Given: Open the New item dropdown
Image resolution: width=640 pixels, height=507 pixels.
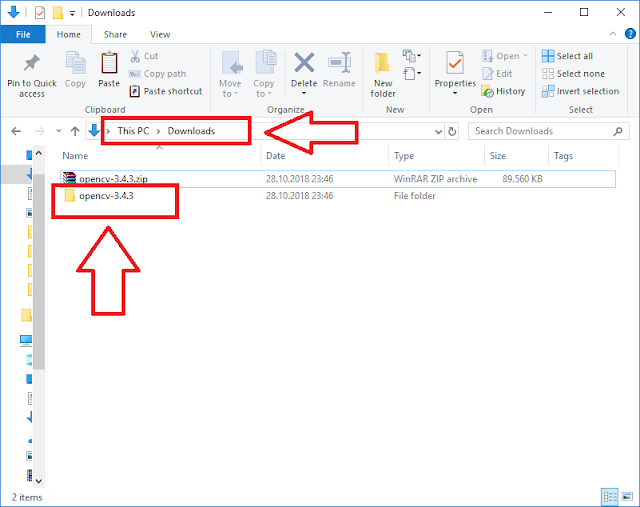Looking at the screenshot, I should (x=412, y=56).
